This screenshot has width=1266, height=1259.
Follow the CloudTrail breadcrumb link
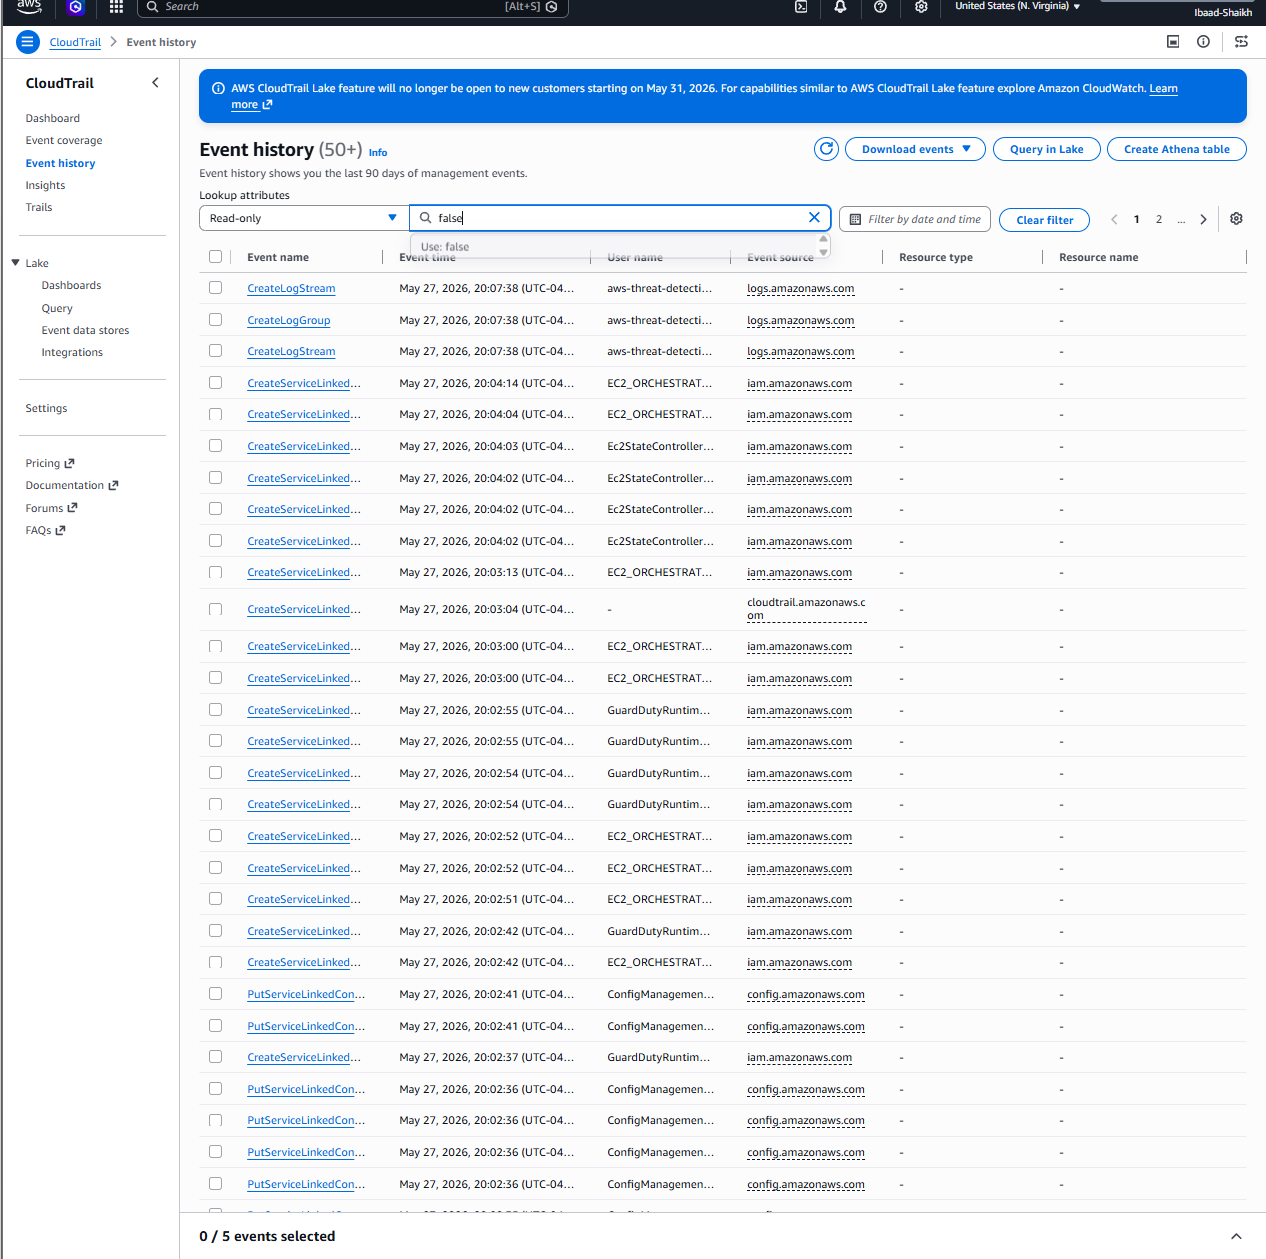[75, 42]
